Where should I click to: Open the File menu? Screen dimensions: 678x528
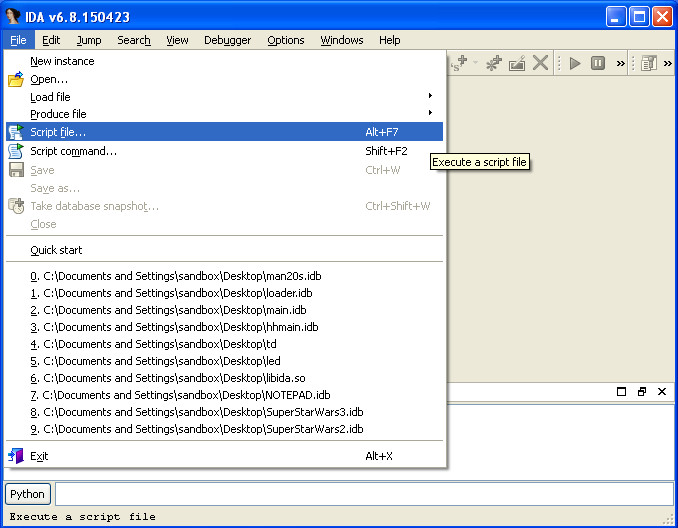[18, 40]
